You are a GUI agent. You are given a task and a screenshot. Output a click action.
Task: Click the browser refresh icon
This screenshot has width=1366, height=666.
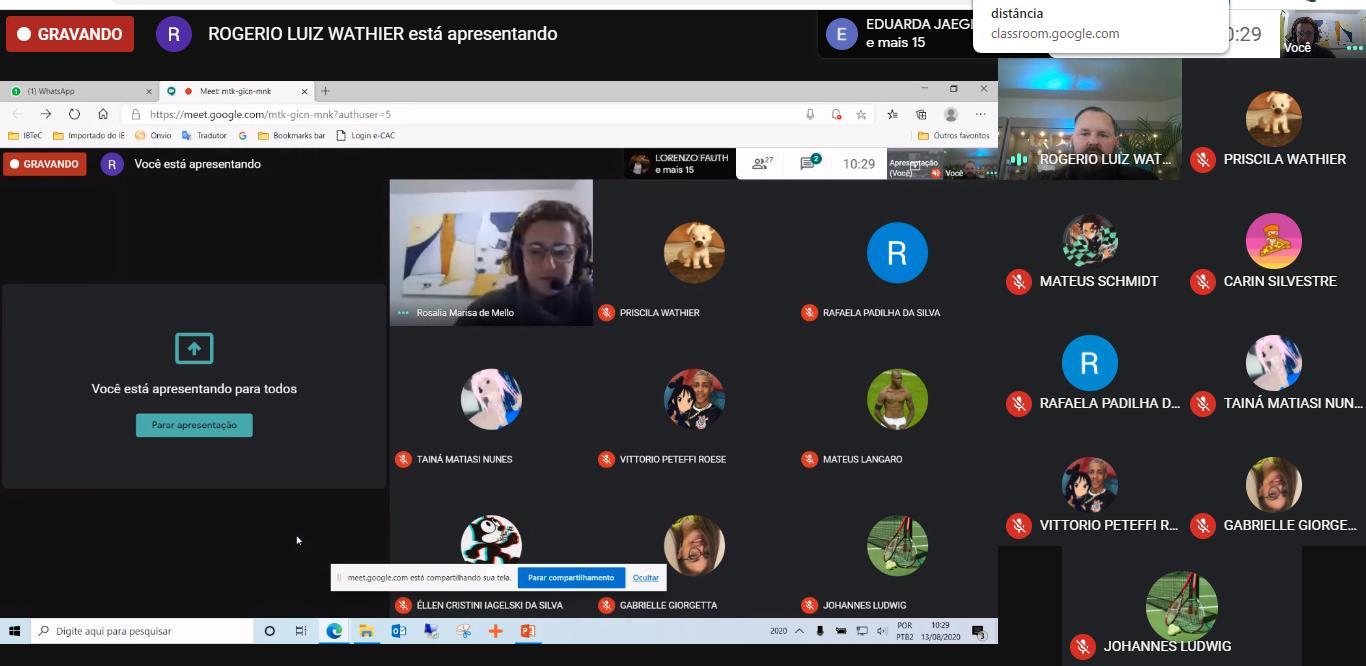(74, 114)
